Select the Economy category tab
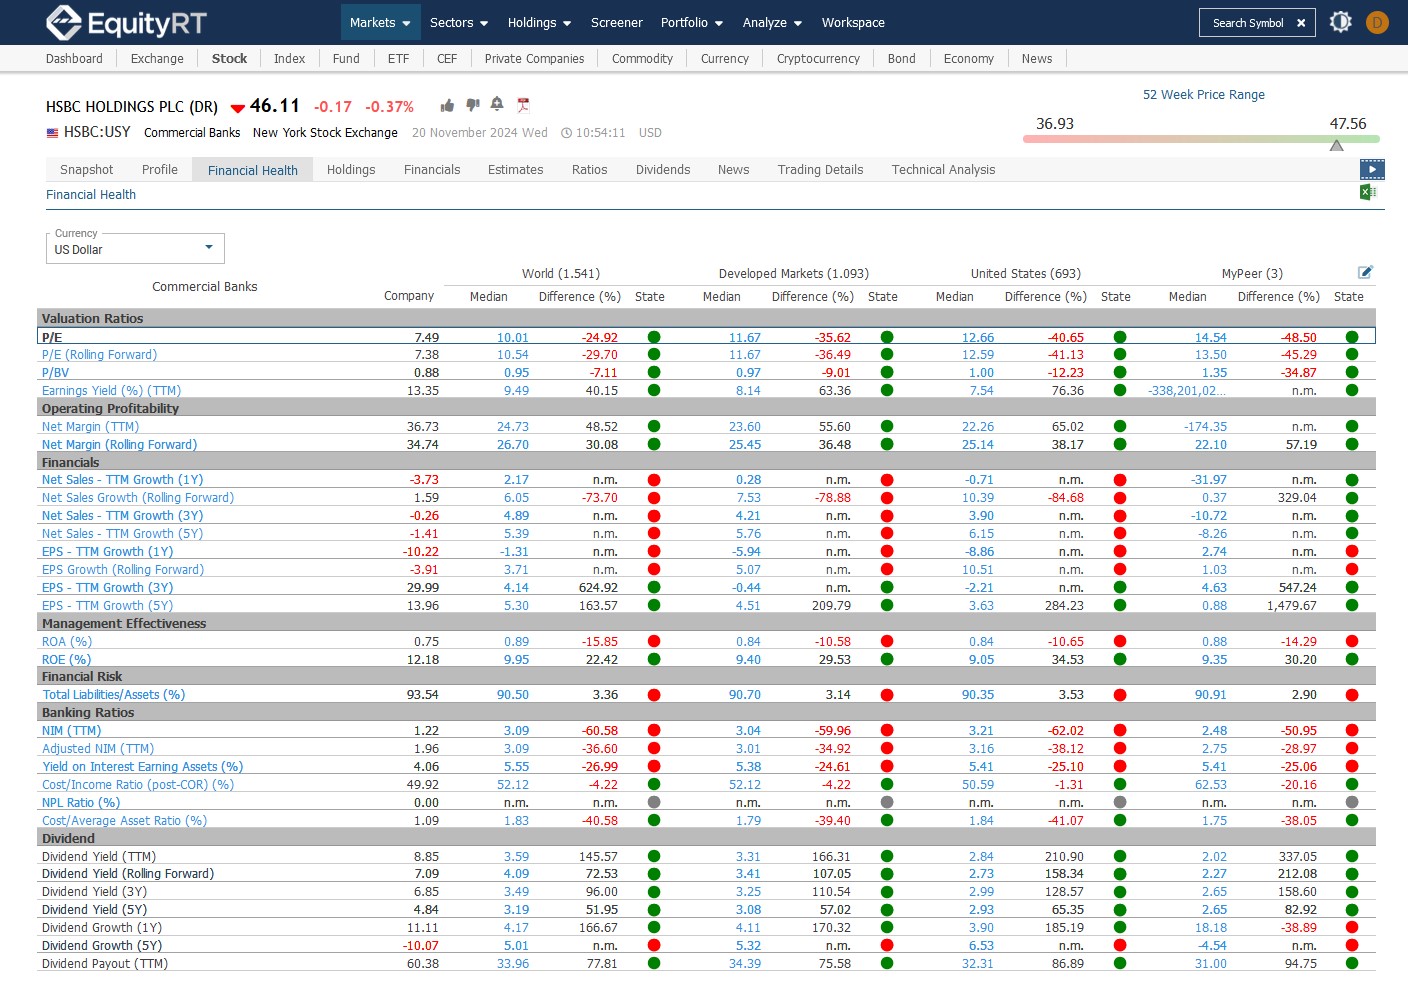The width and height of the screenshot is (1408, 989). point(968,59)
